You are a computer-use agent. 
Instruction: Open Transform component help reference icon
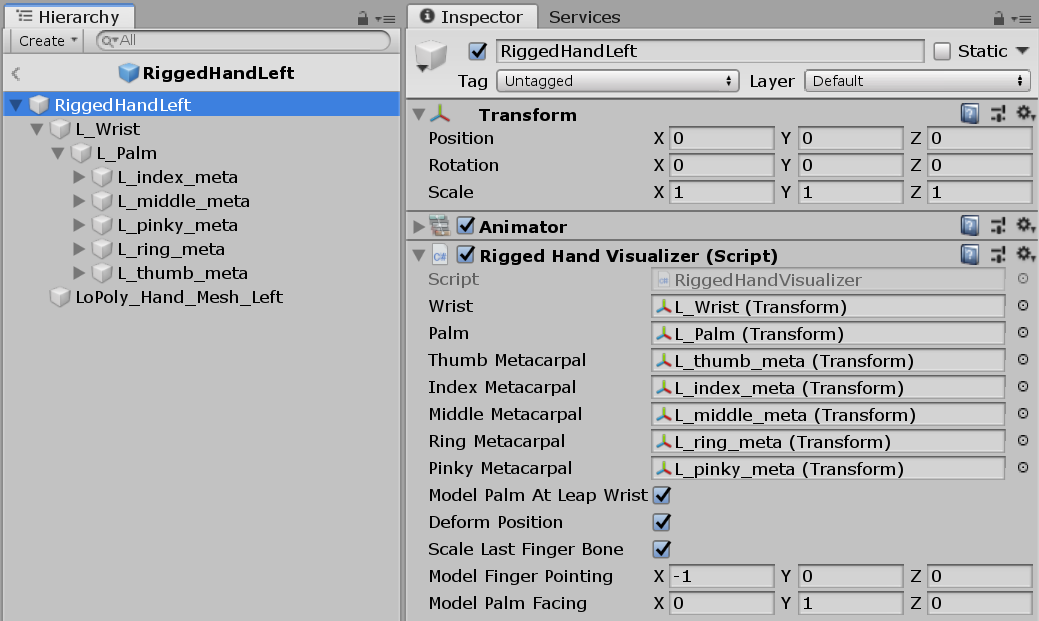(970, 114)
